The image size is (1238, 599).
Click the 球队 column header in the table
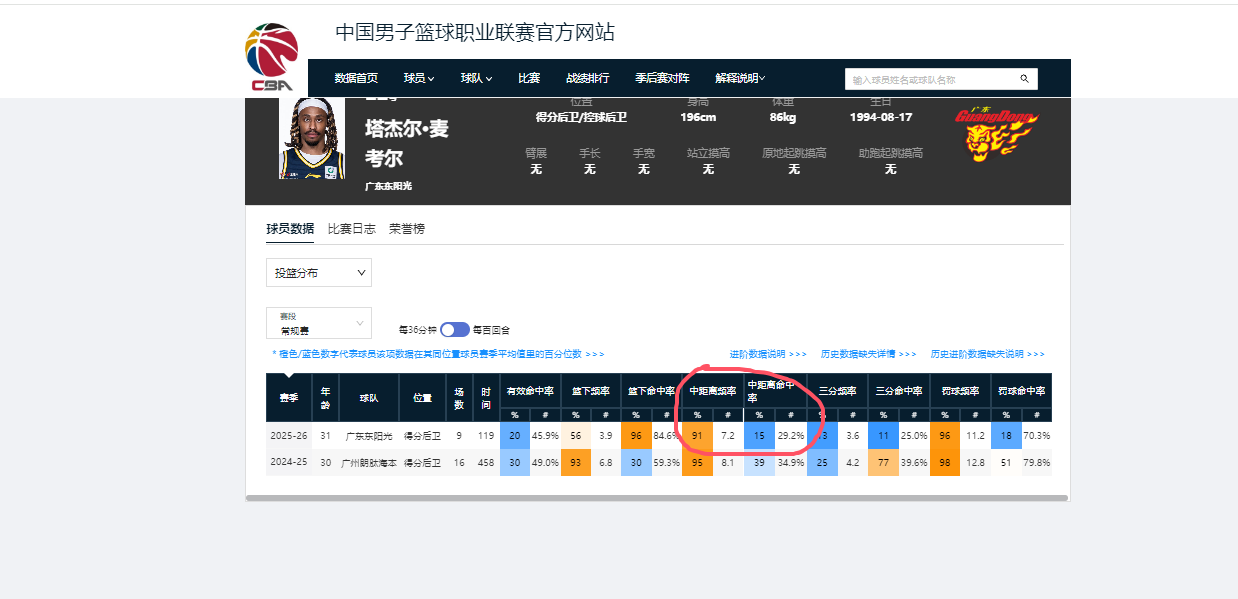coord(369,398)
